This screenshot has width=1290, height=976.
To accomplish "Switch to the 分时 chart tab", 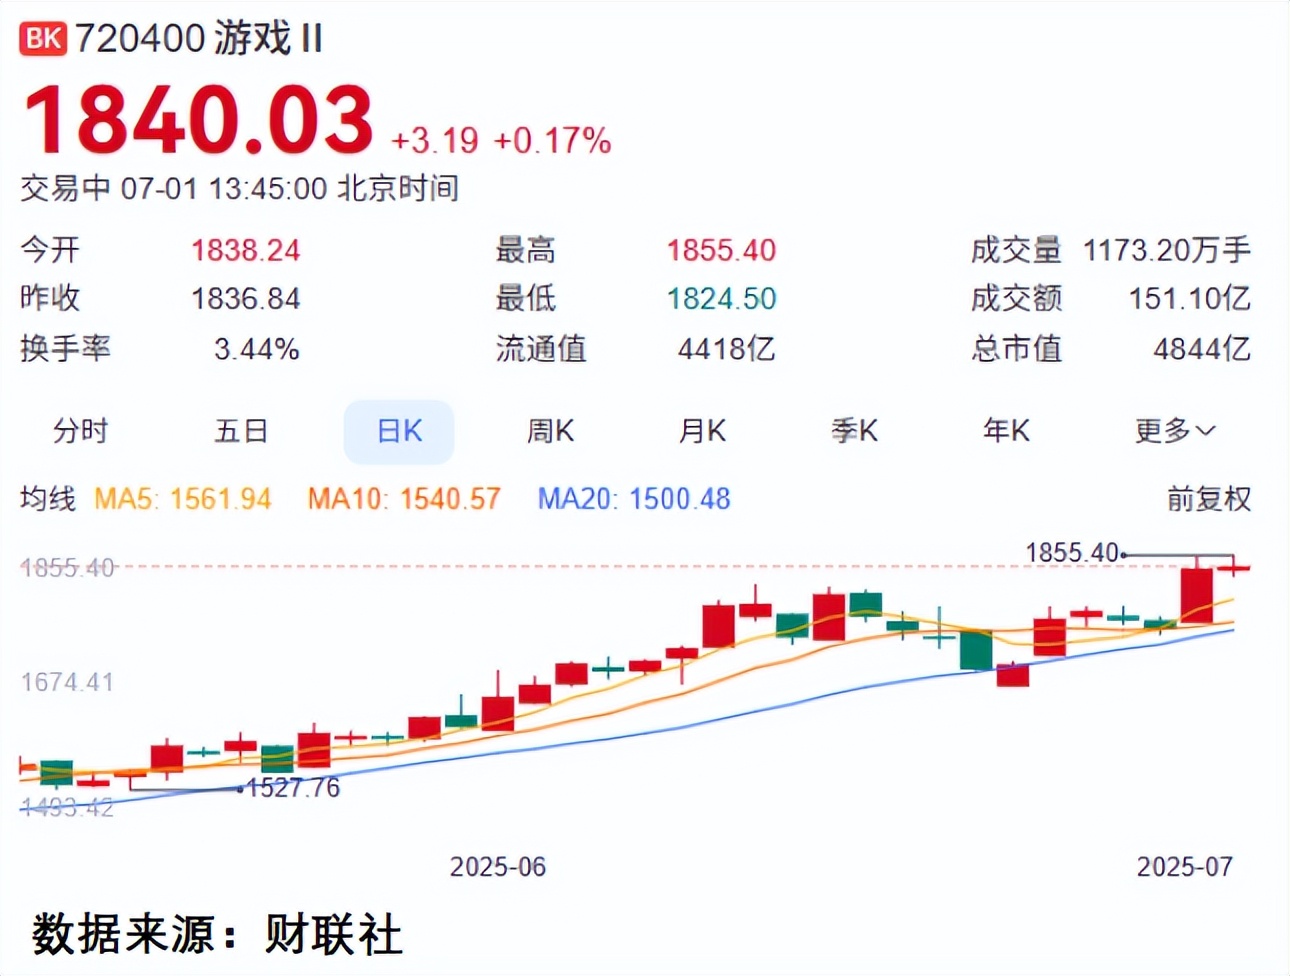I will (x=80, y=431).
